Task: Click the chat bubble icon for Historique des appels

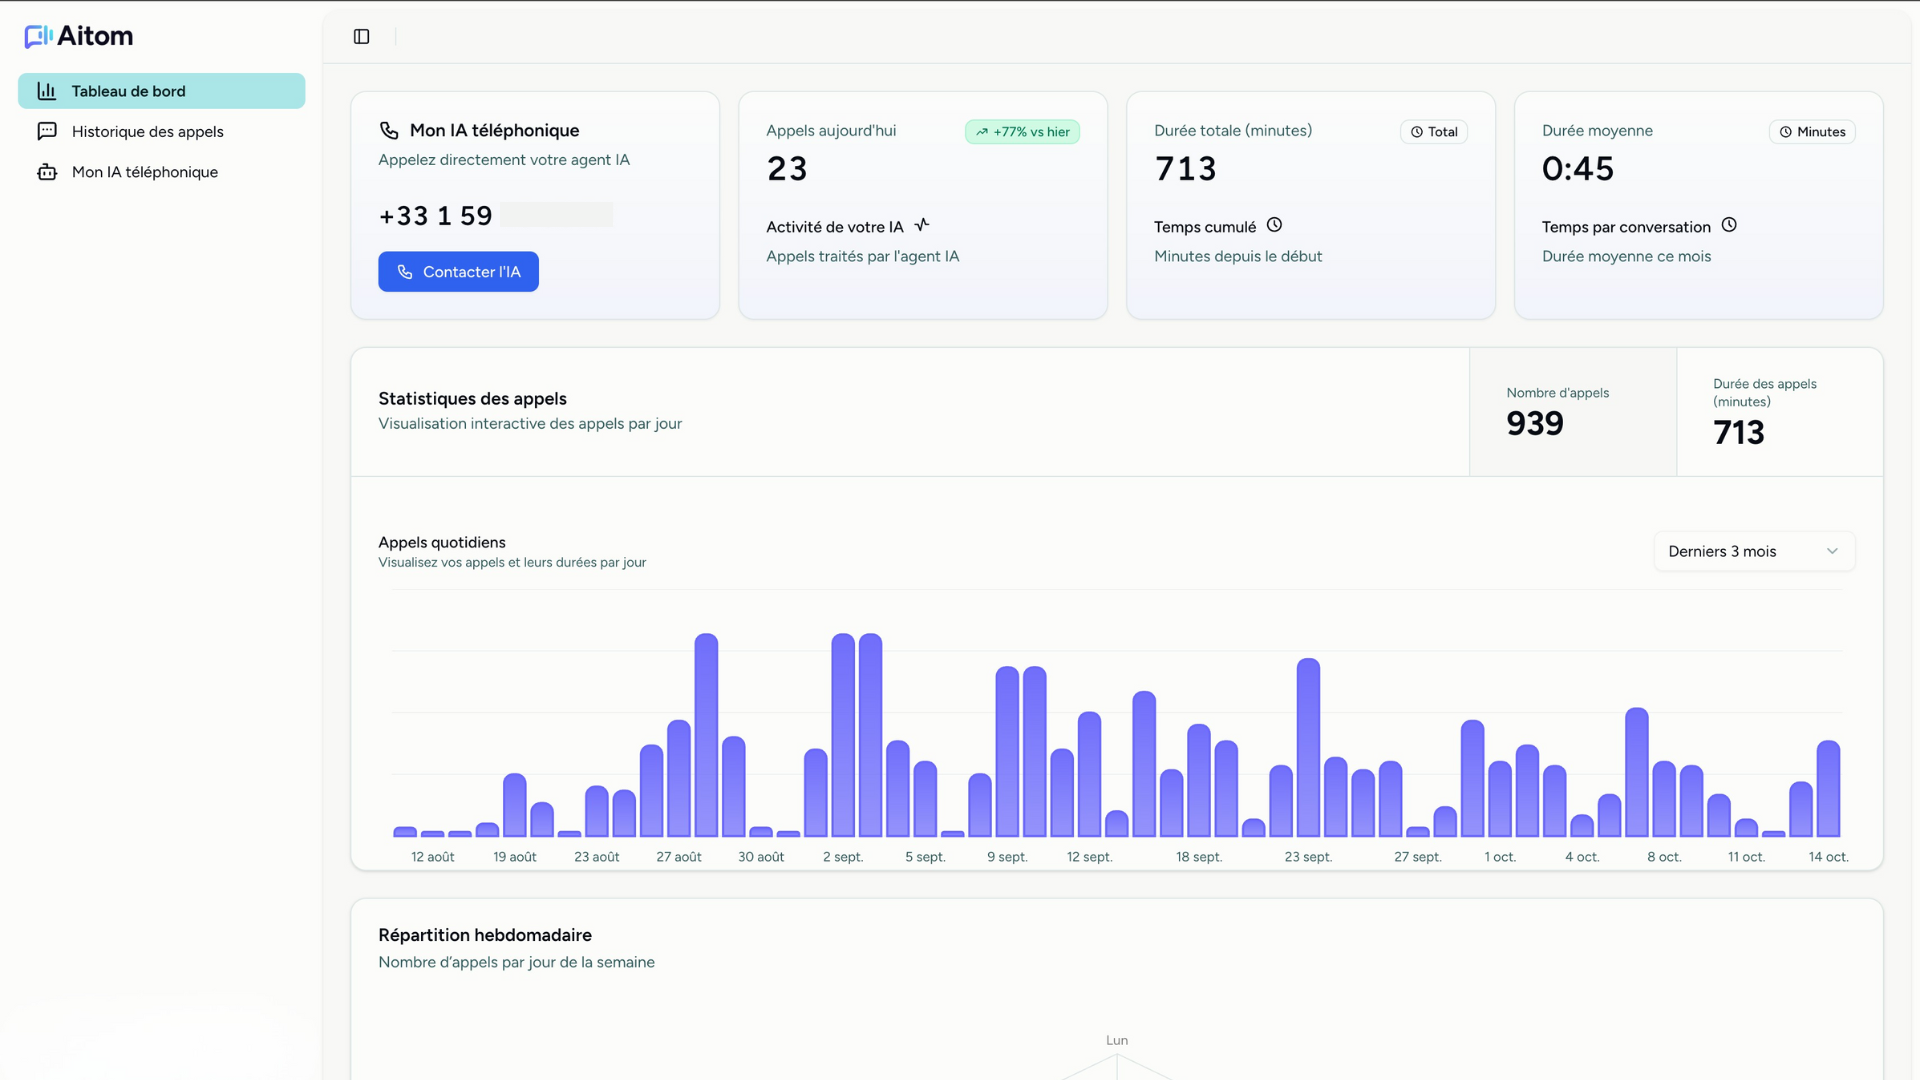Action: 47,131
